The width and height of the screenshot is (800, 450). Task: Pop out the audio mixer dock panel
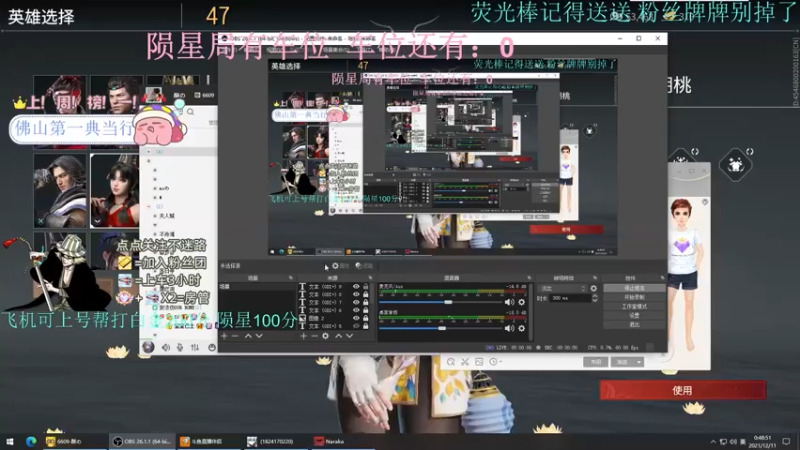click(529, 278)
